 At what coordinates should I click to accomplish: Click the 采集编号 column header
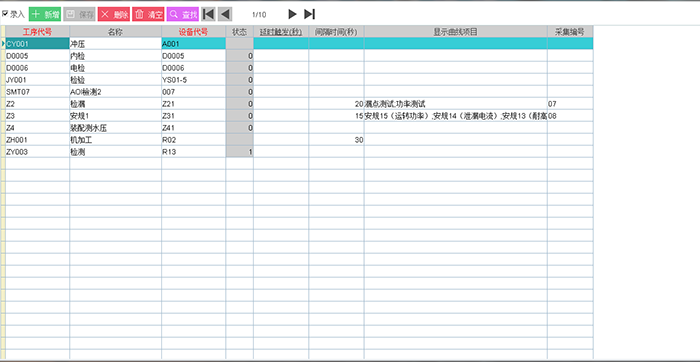coord(570,32)
